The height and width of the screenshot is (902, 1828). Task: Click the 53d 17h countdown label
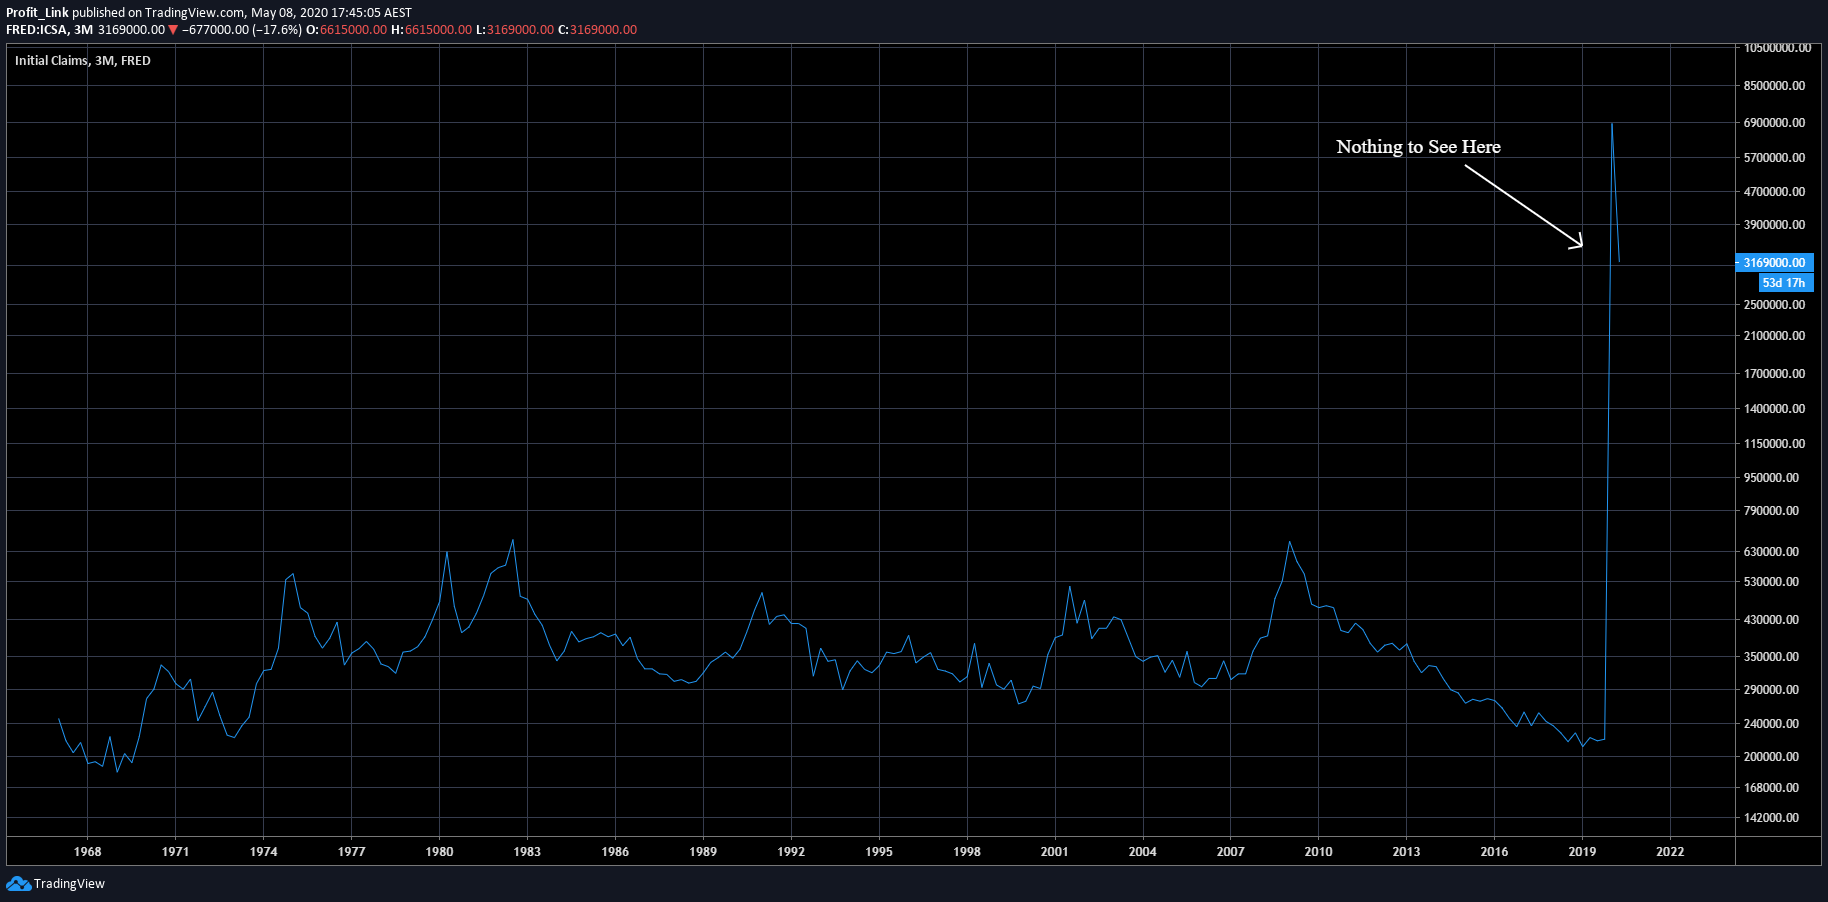tap(1784, 283)
